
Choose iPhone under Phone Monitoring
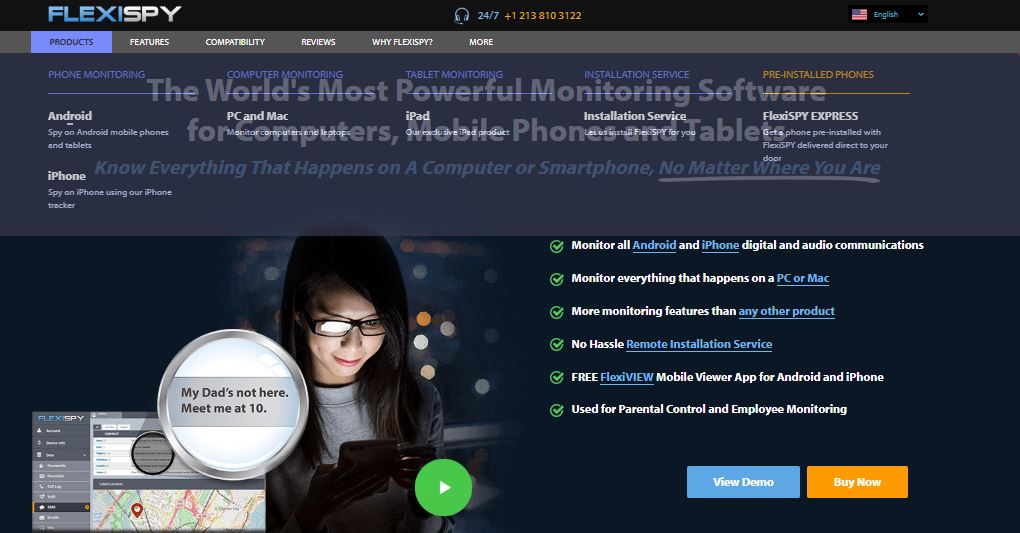(x=66, y=176)
